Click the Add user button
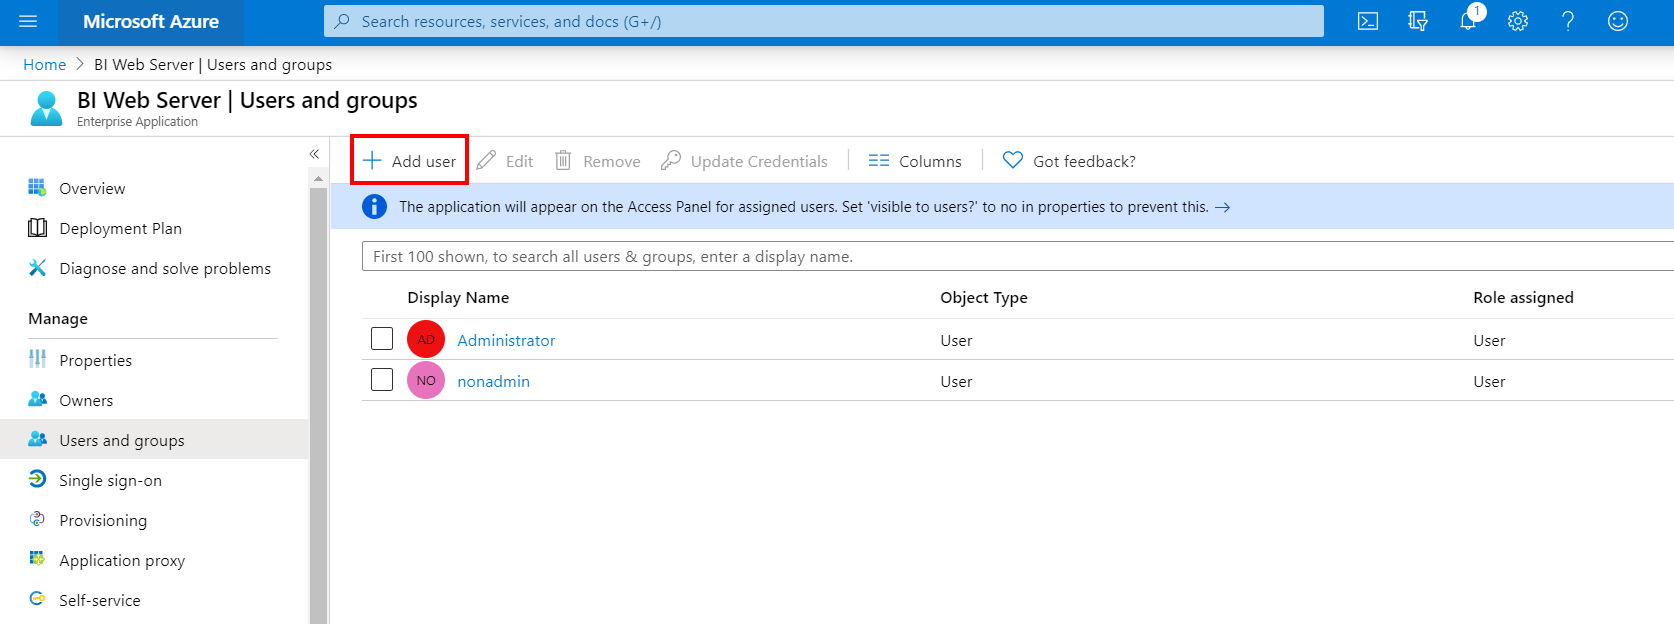The height and width of the screenshot is (624, 1674). [x=410, y=161]
